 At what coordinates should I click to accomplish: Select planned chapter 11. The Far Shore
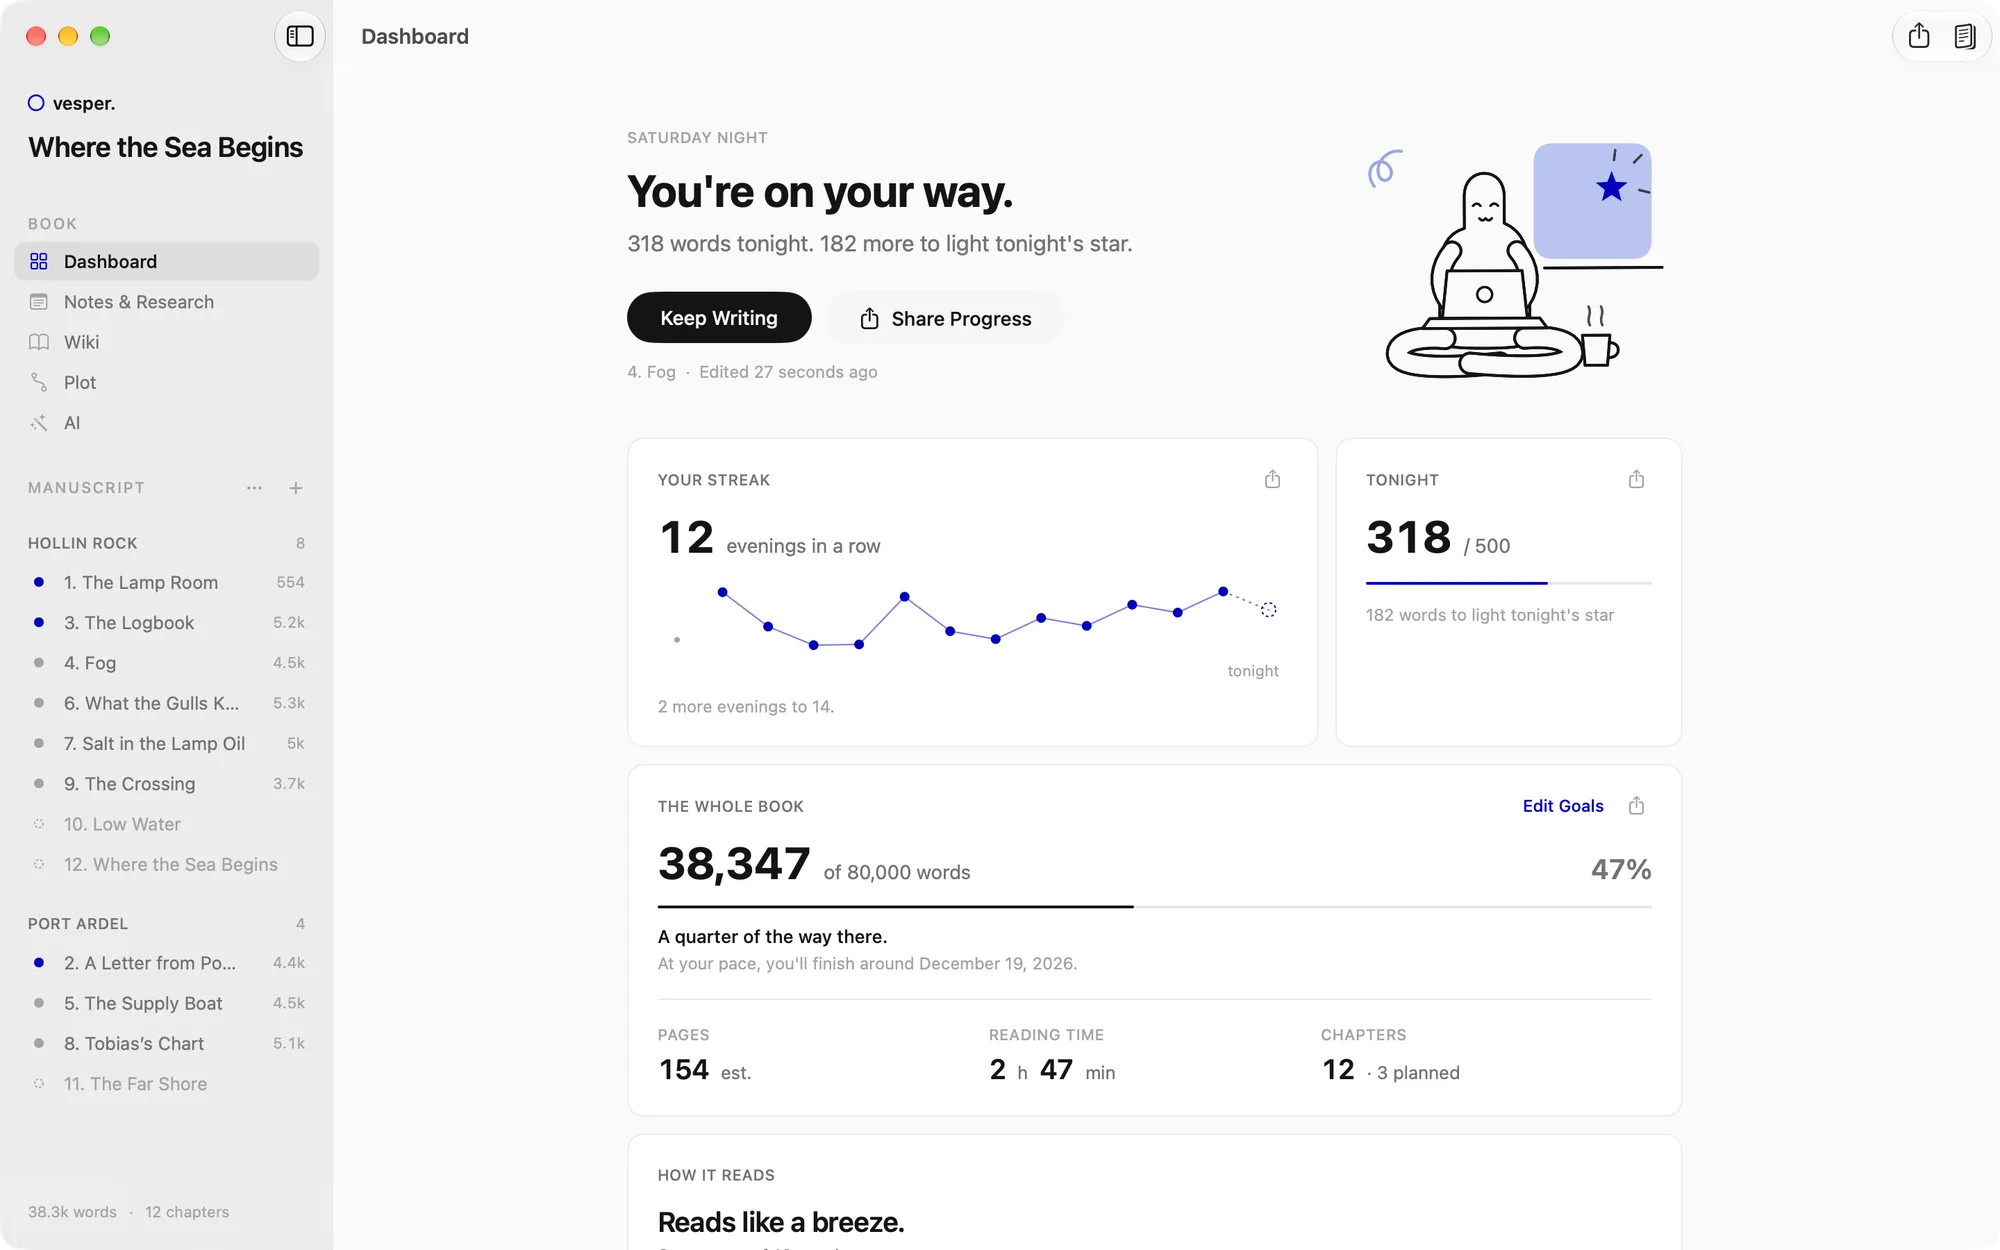click(167, 1084)
